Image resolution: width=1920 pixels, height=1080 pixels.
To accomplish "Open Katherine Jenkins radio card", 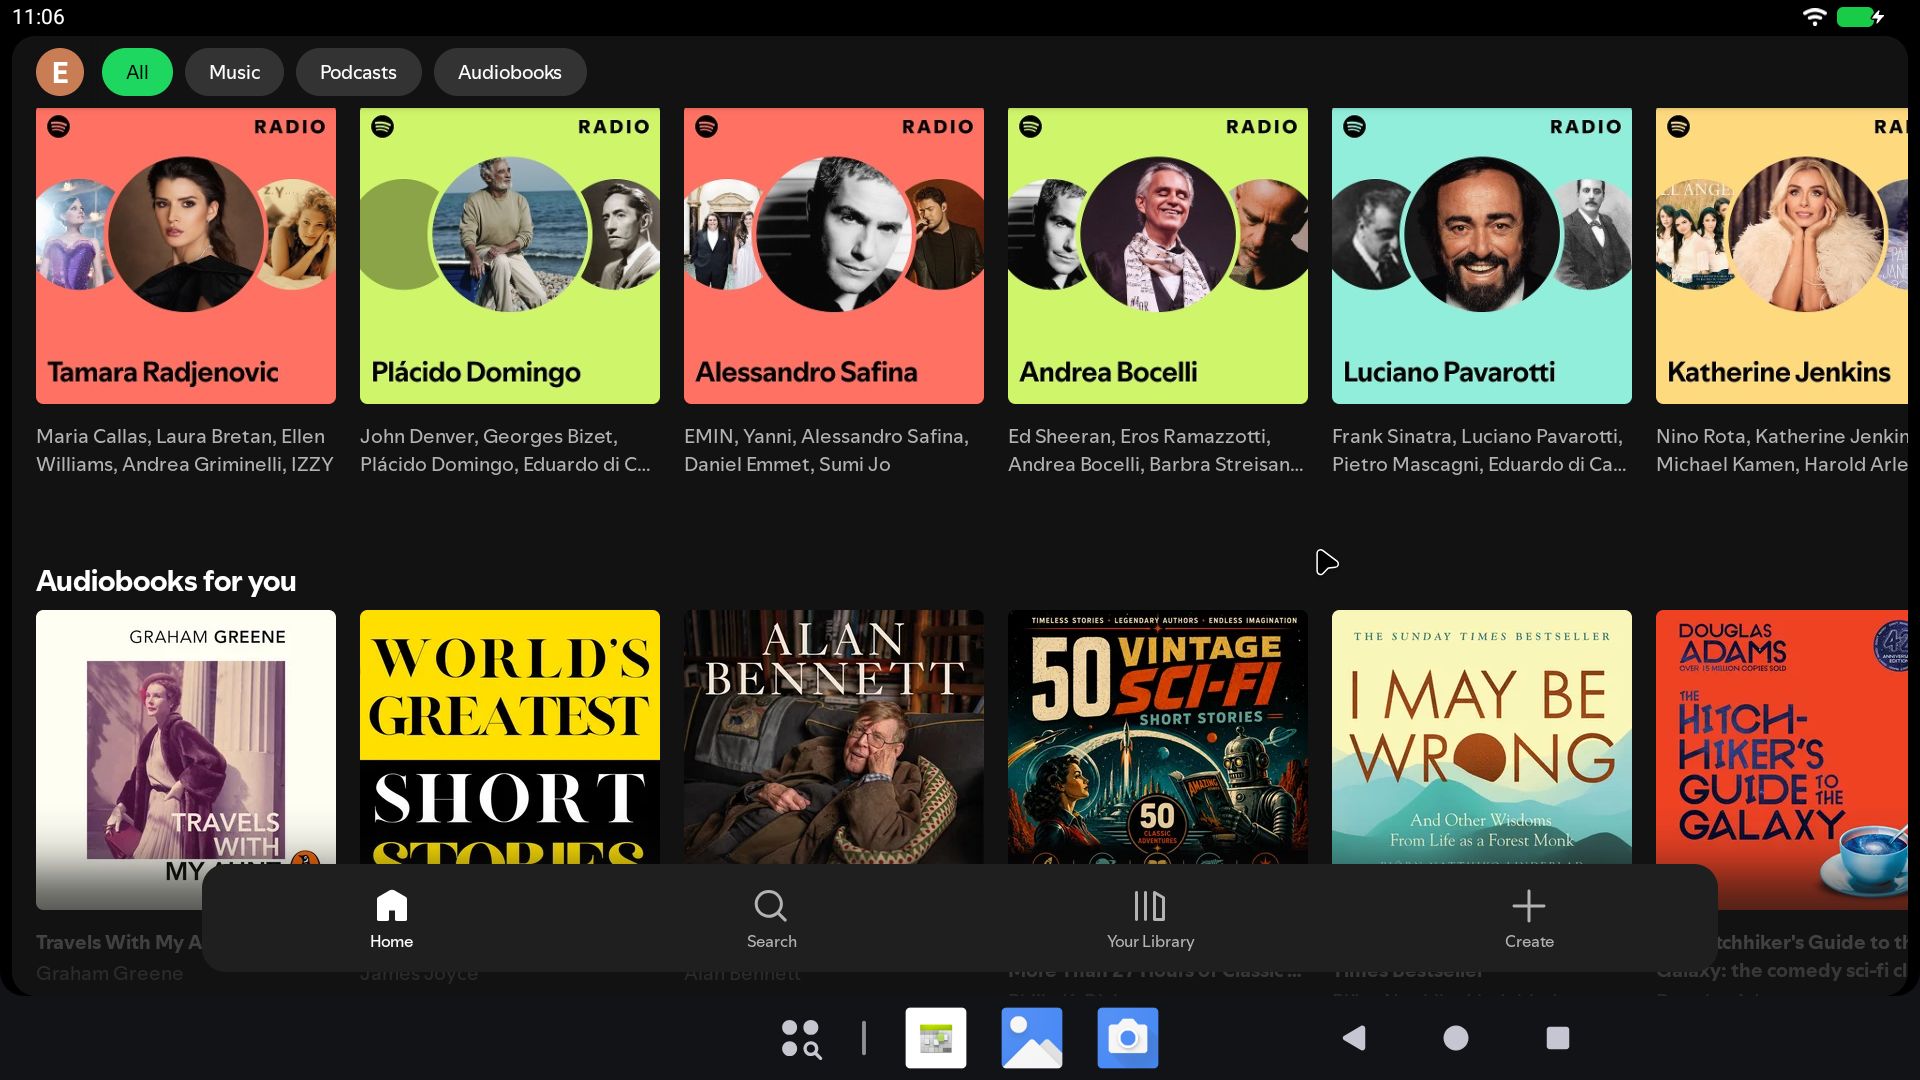I will (x=1782, y=256).
